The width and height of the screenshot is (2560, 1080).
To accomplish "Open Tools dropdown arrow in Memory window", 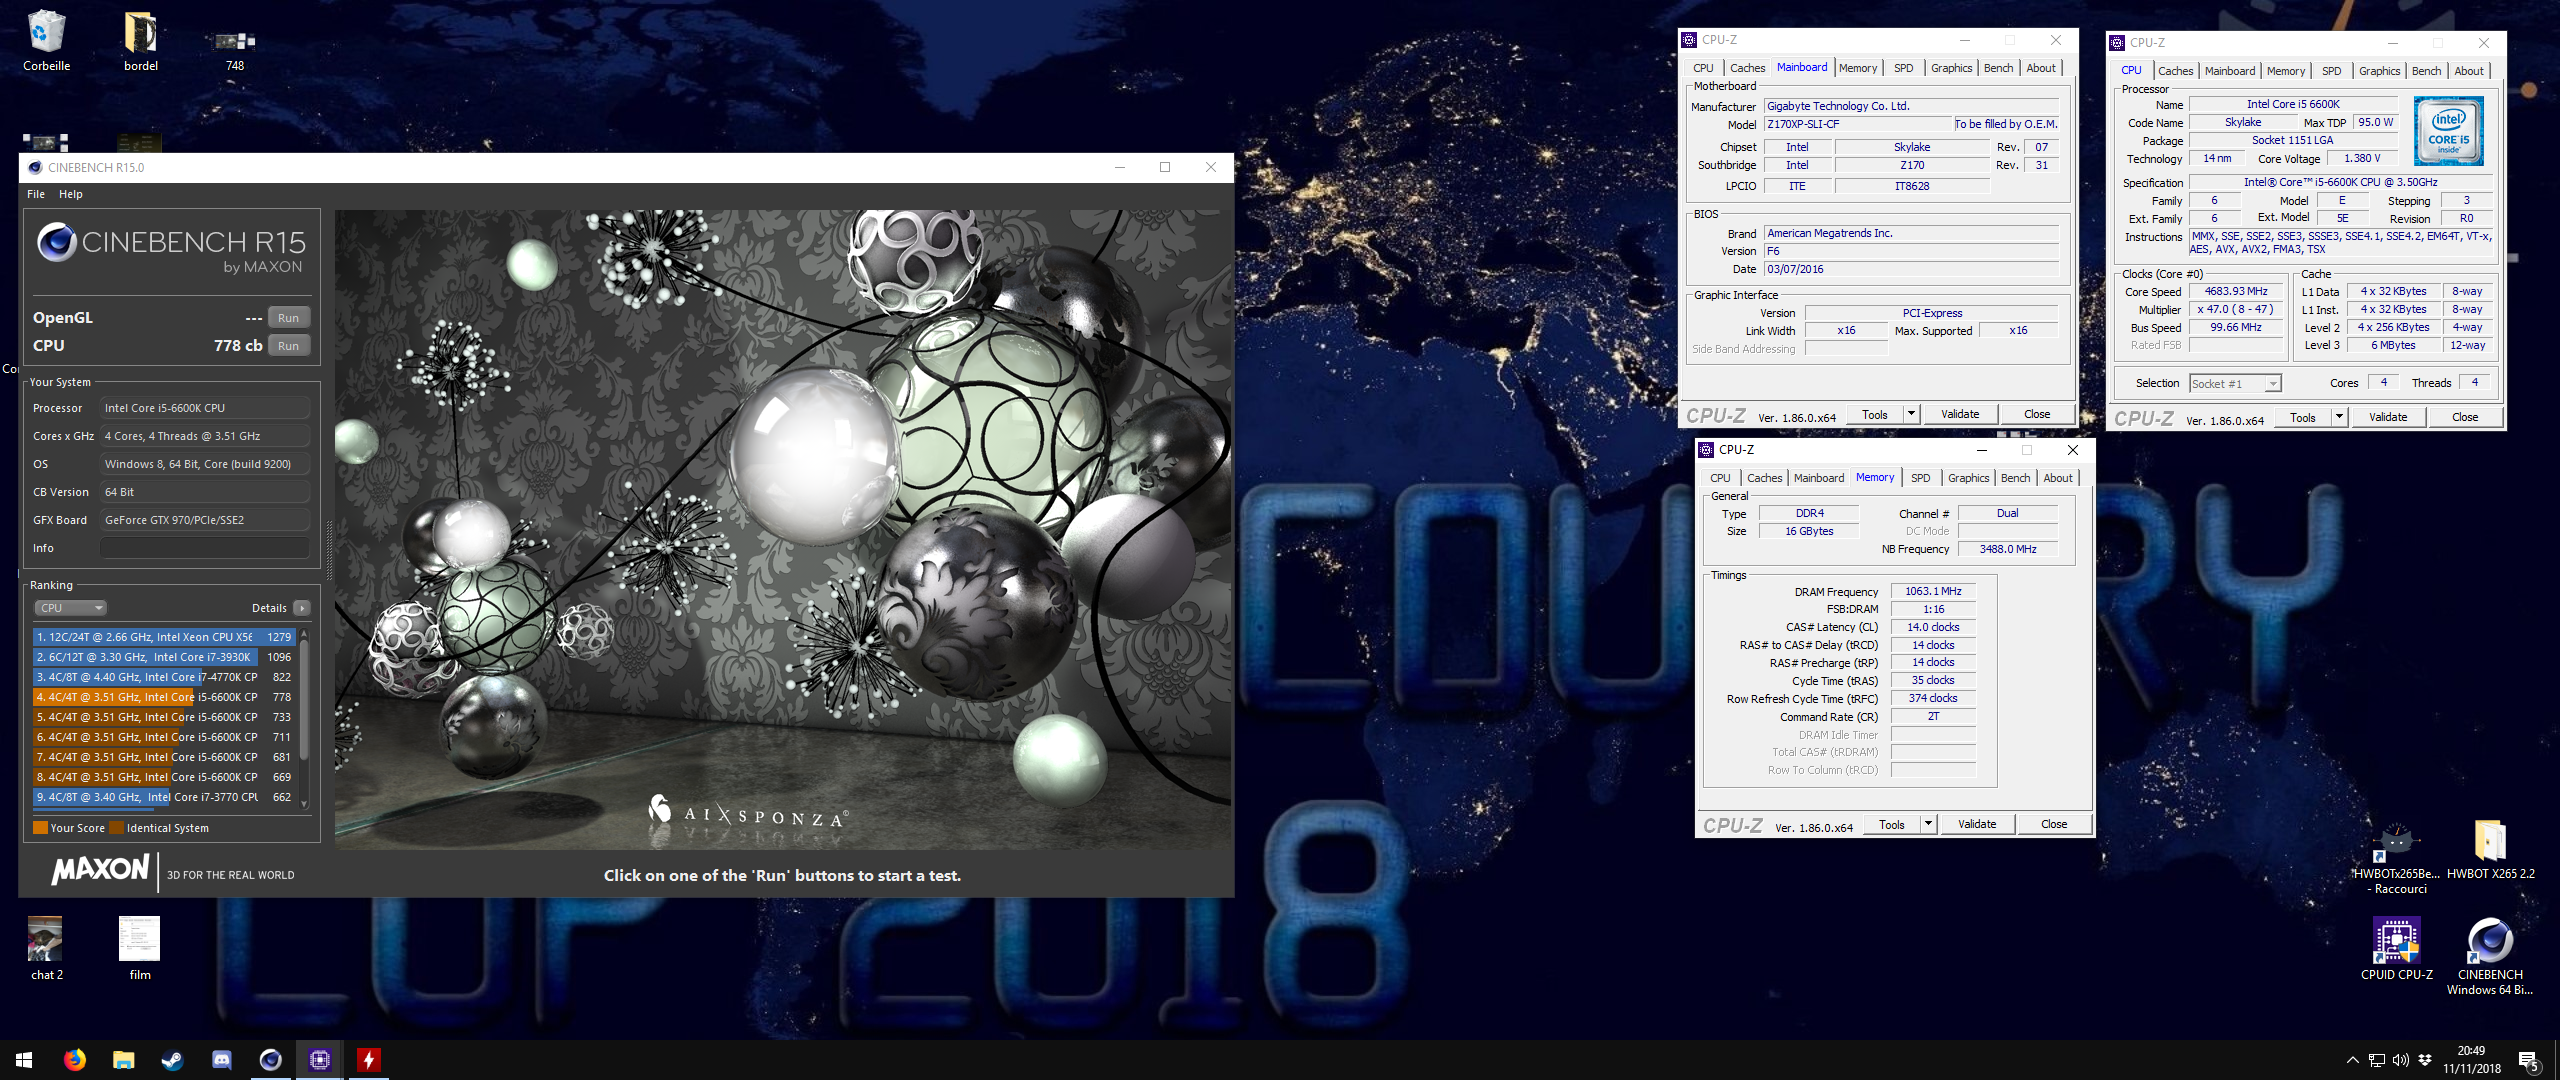I will click(x=1928, y=824).
